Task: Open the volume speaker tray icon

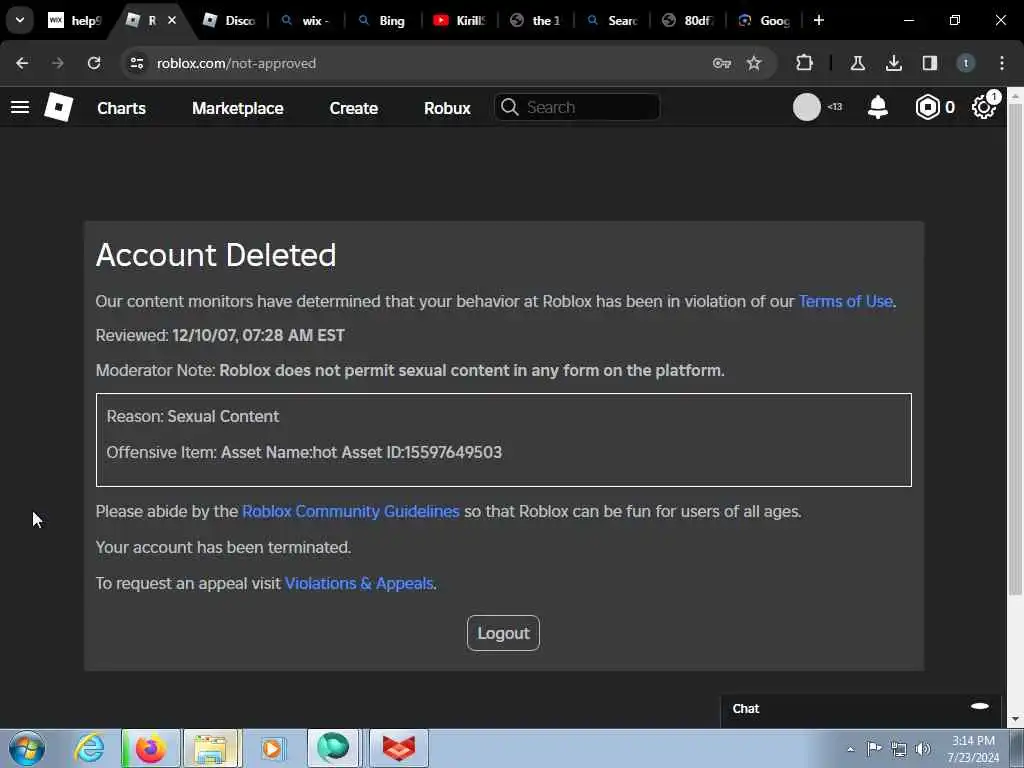Action: (923, 749)
